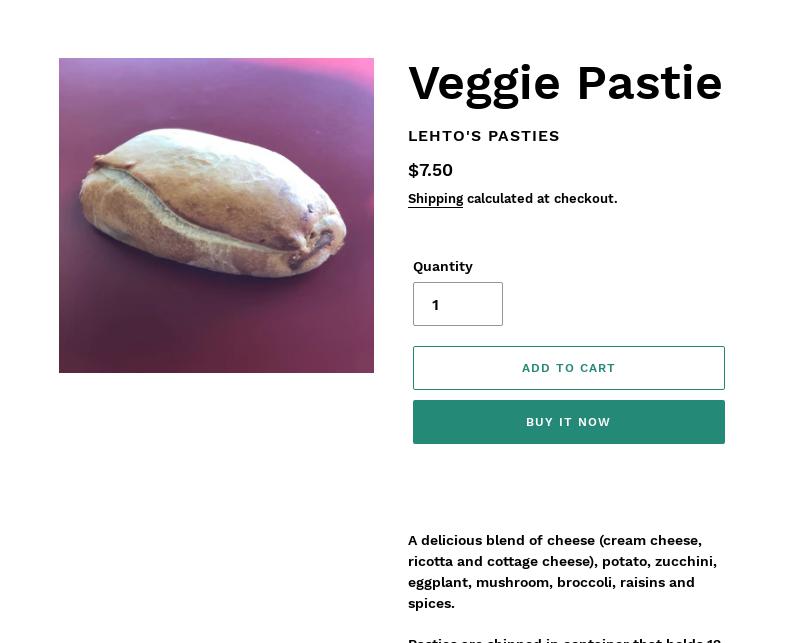Image resolution: width=785 pixels, height=643 pixels.
Task: Click the Veggie Pastie product title
Action: click(565, 83)
